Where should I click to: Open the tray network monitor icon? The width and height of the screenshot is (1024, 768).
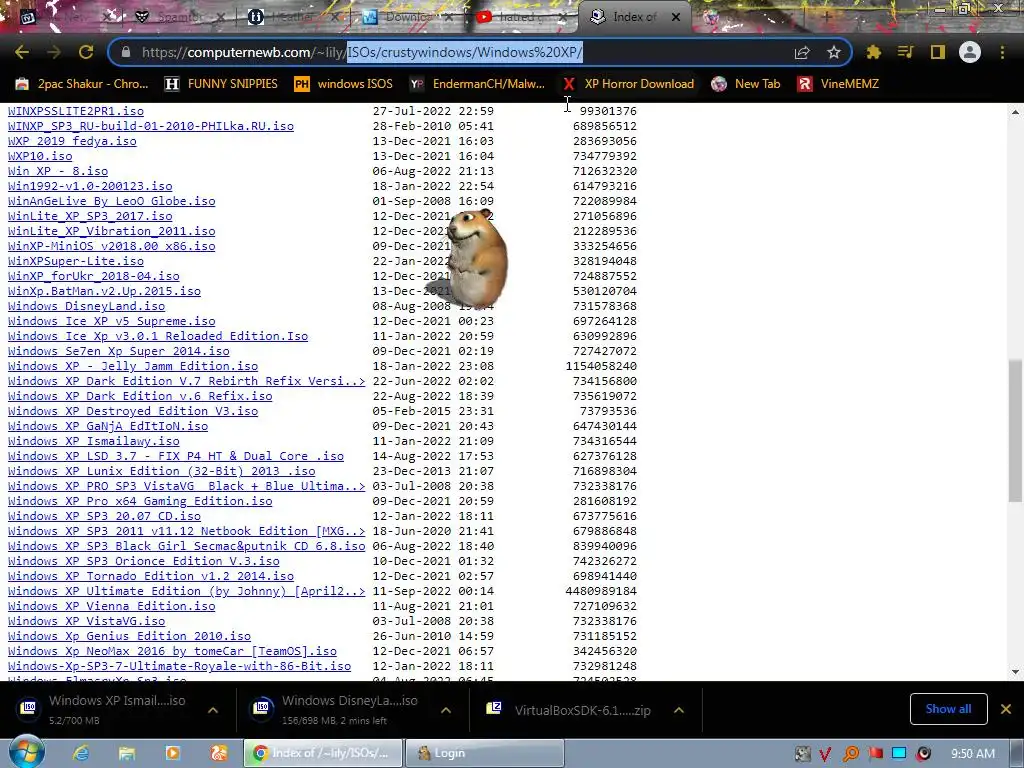point(899,754)
